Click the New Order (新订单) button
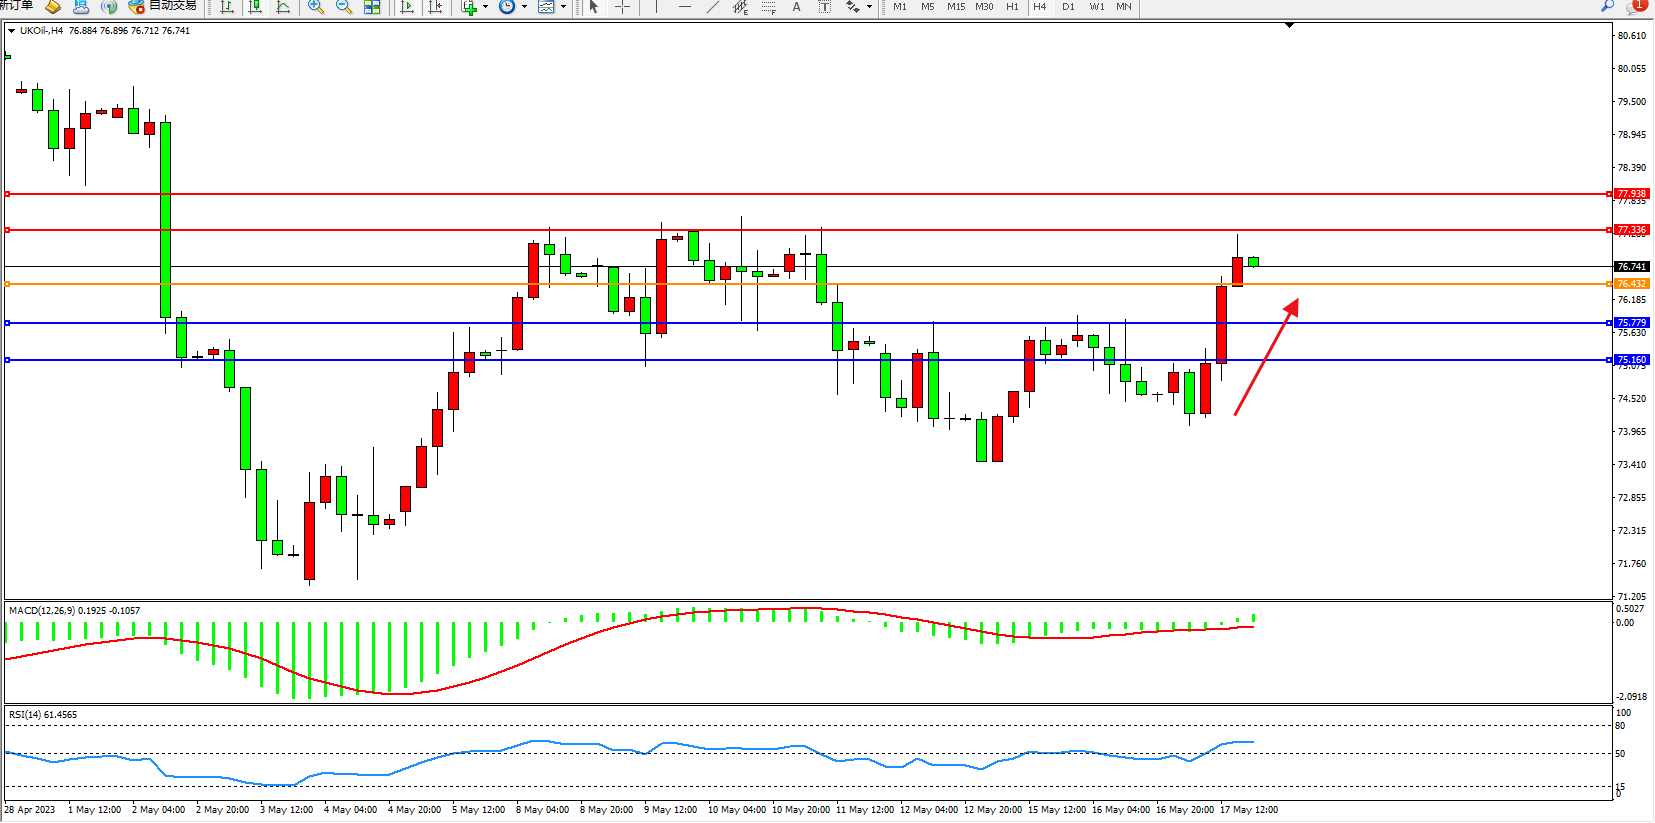1655x823 pixels. click(x=16, y=6)
